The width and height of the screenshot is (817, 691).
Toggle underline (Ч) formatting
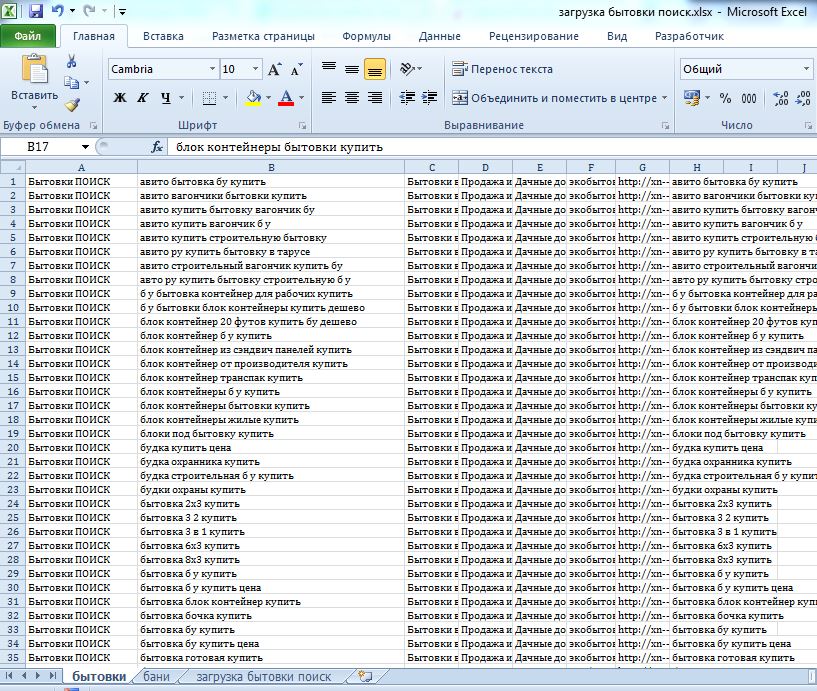(166, 97)
